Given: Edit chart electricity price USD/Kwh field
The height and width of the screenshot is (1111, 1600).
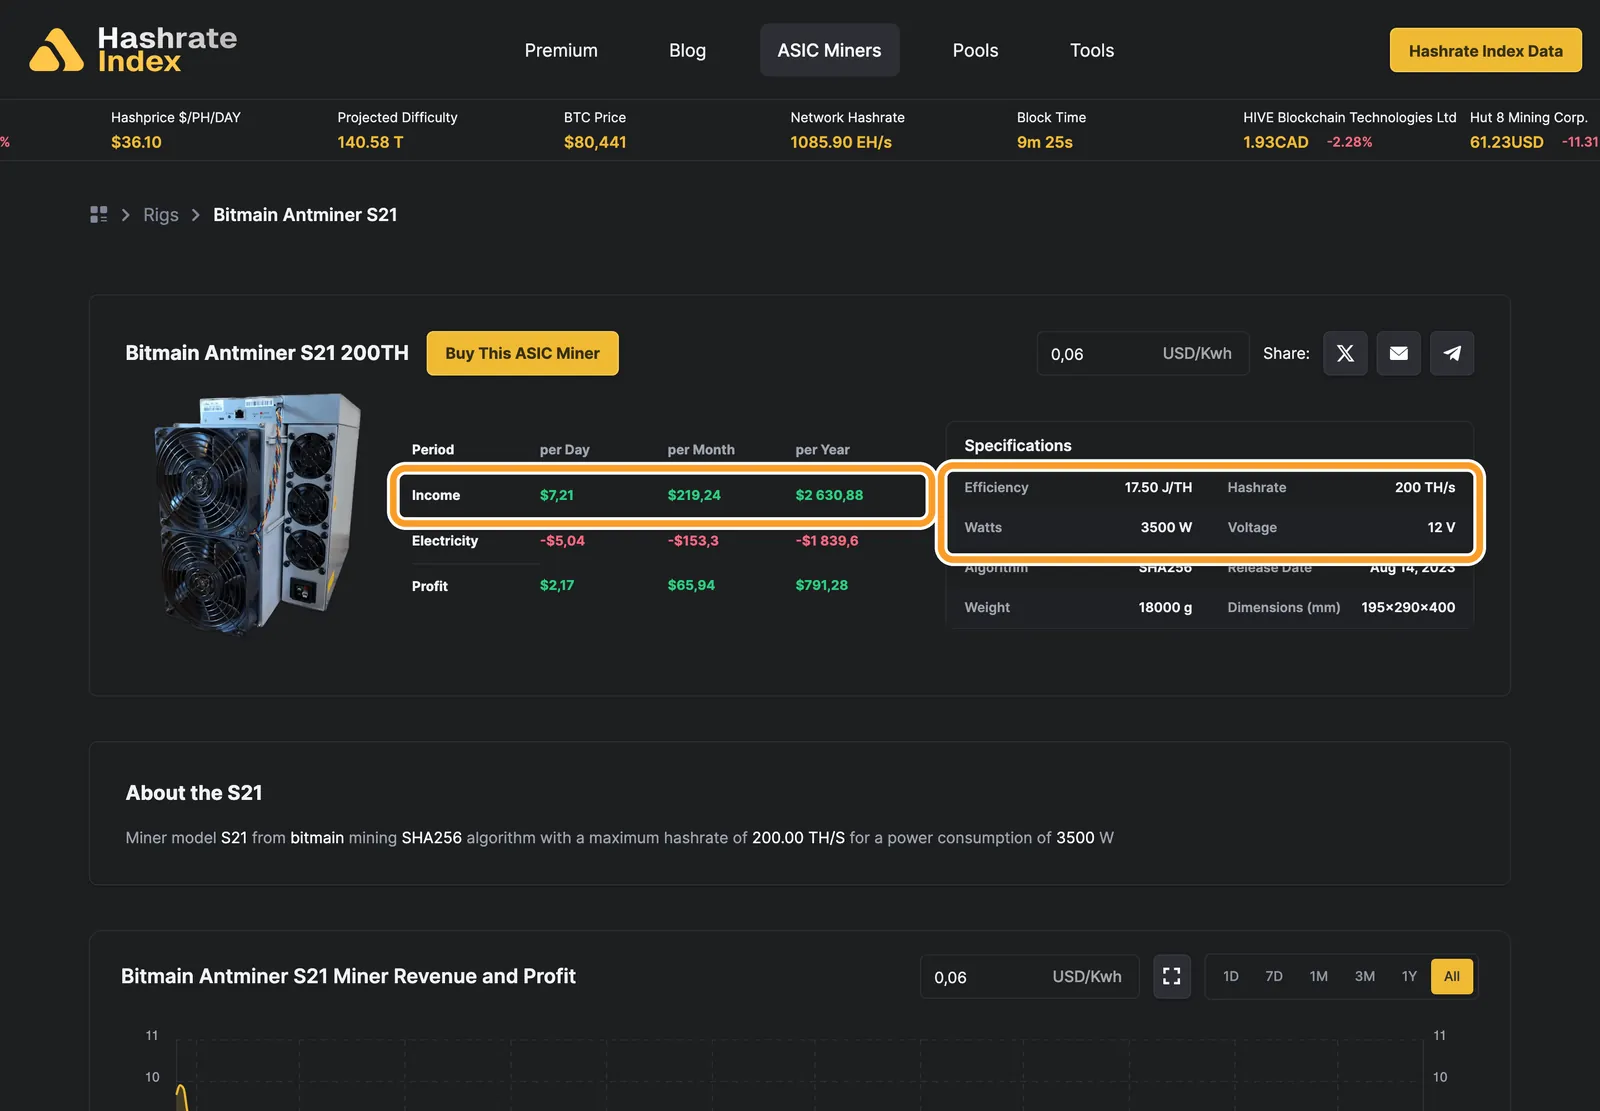Looking at the screenshot, I should tap(1029, 976).
